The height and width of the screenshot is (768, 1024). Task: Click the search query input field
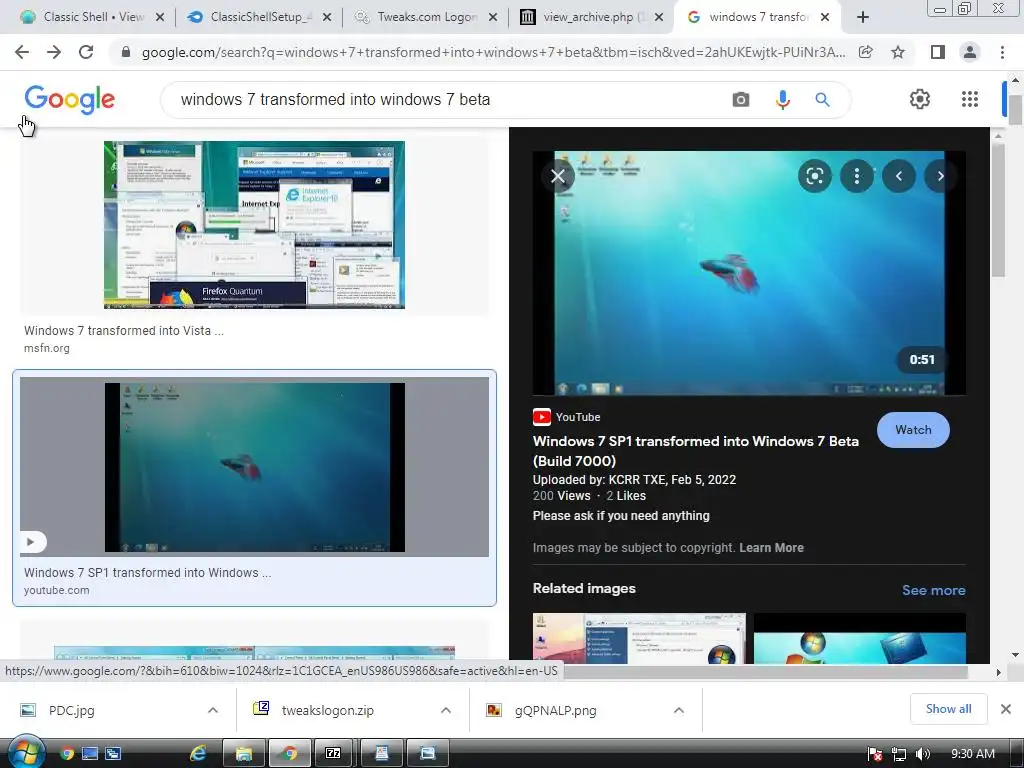point(451,100)
